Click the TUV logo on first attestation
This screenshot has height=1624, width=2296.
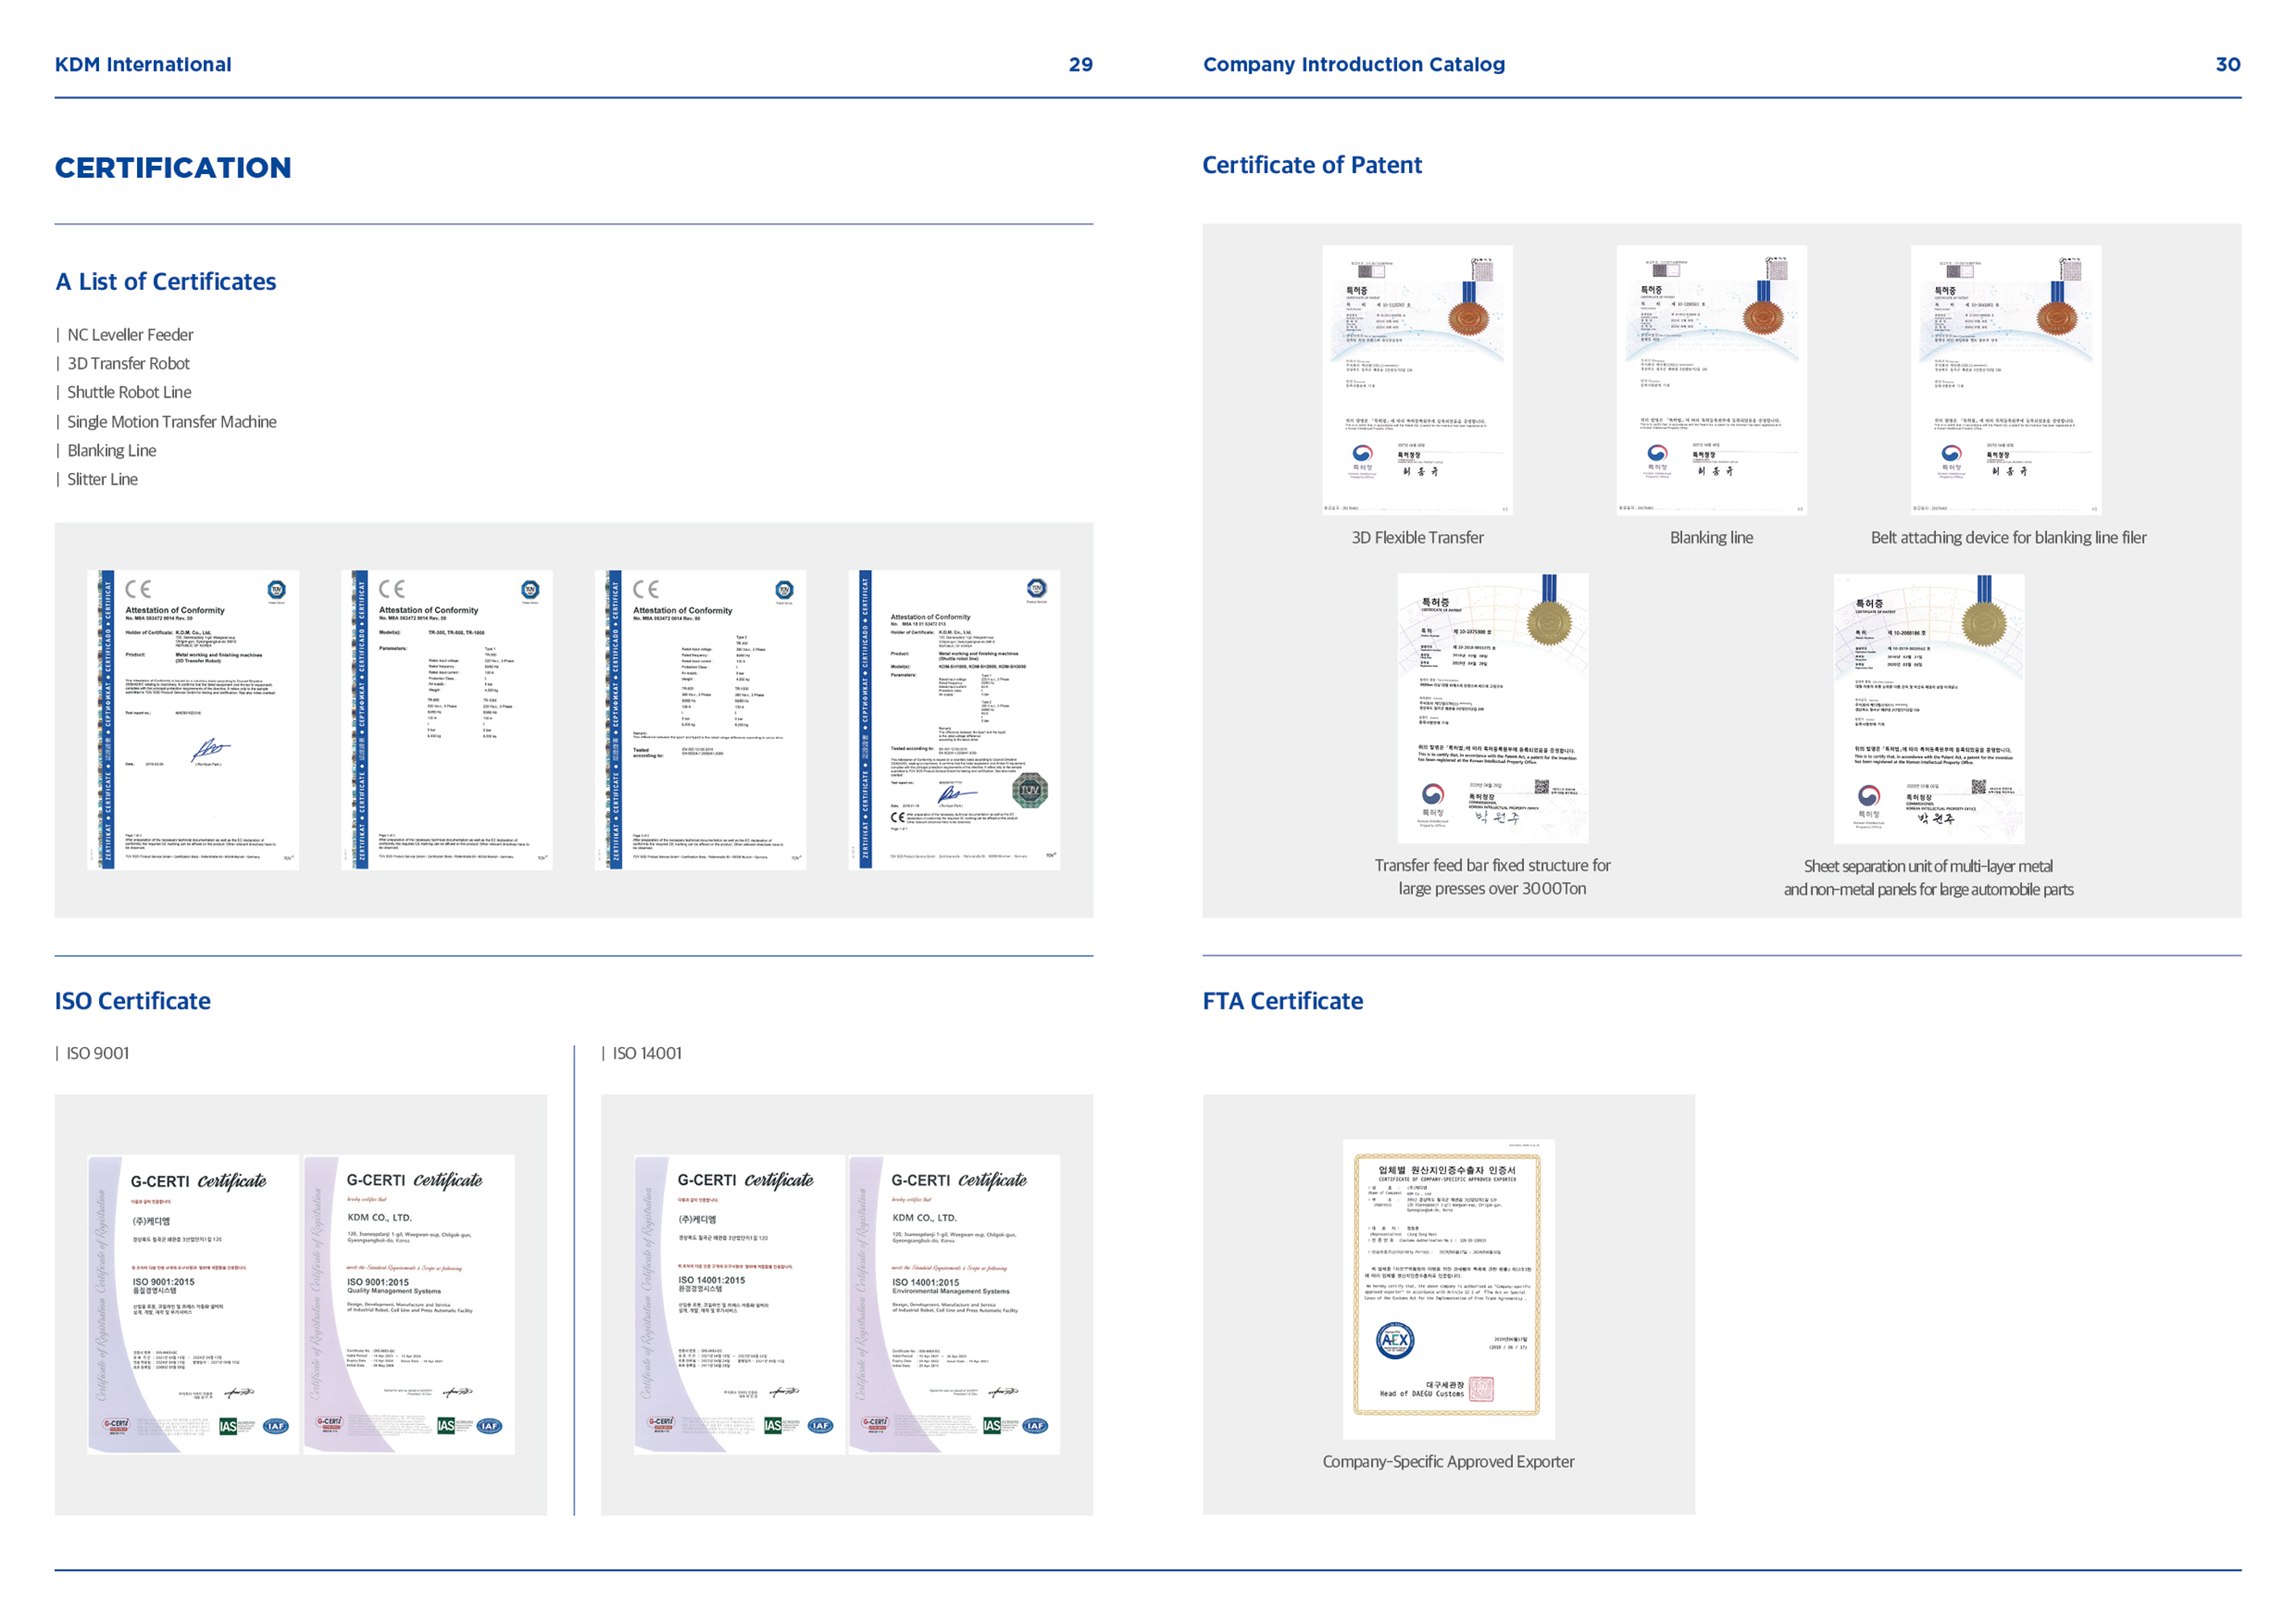pyautogui.click(x=277, y=589)
